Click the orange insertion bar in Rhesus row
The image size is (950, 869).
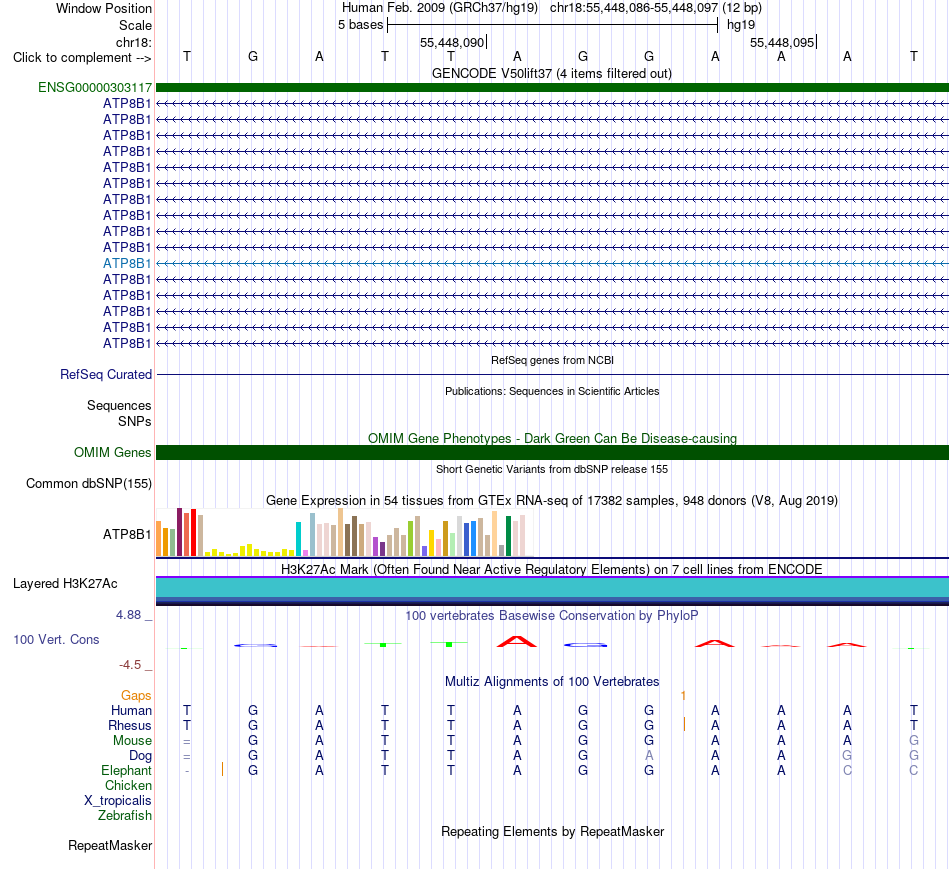[684, 724]
